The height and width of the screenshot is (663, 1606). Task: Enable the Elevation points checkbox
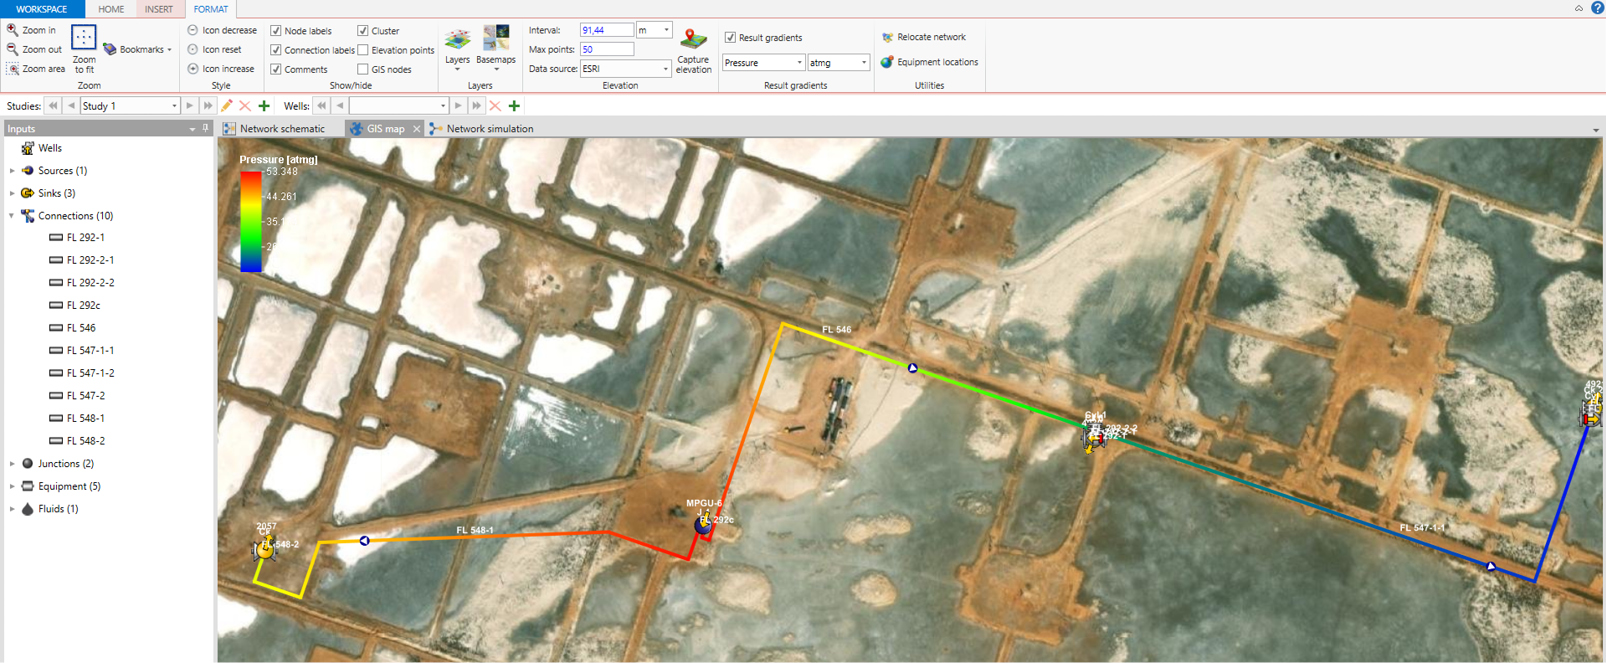coord(363,50)
